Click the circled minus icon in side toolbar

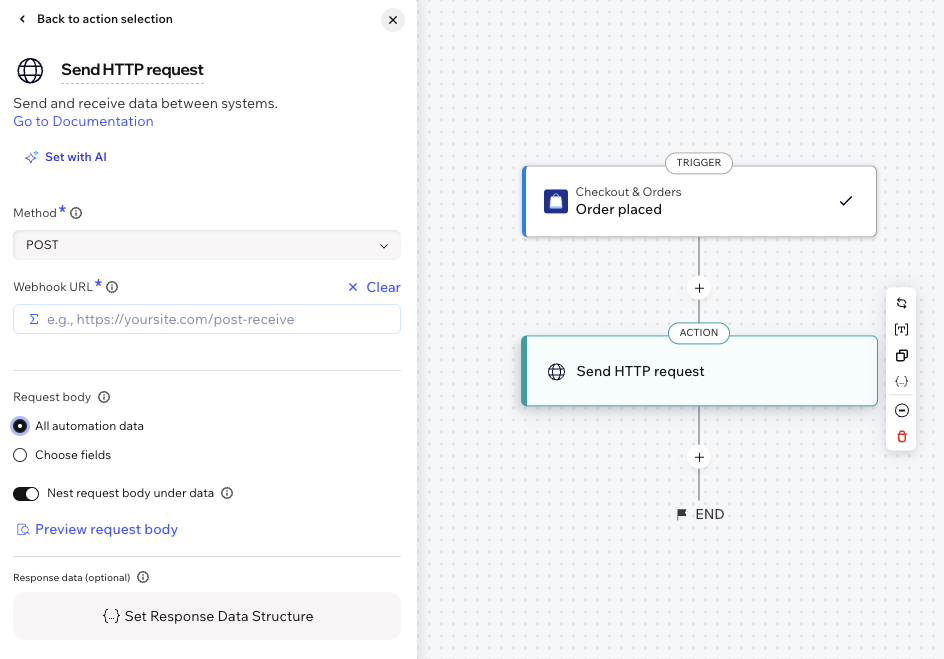(x=901, y=410)
